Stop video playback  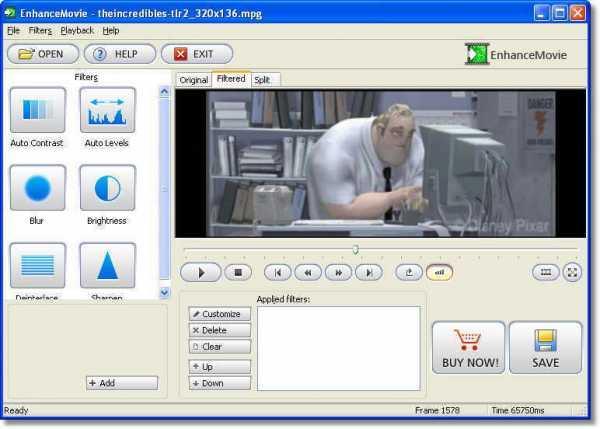[237, 272]
